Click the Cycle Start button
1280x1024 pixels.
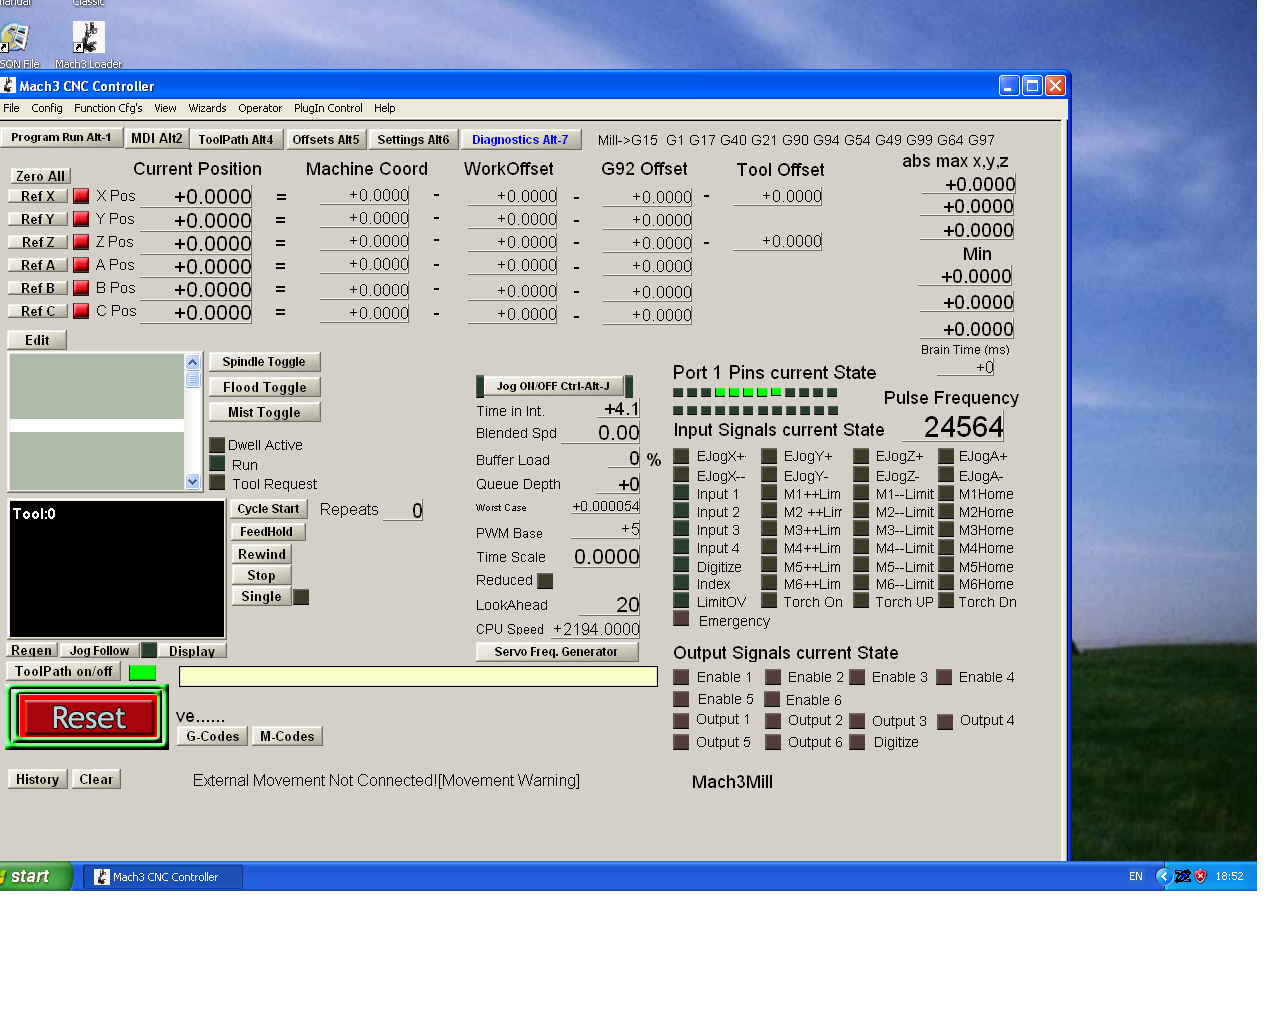pyautogui.click(x=268, y=509)
